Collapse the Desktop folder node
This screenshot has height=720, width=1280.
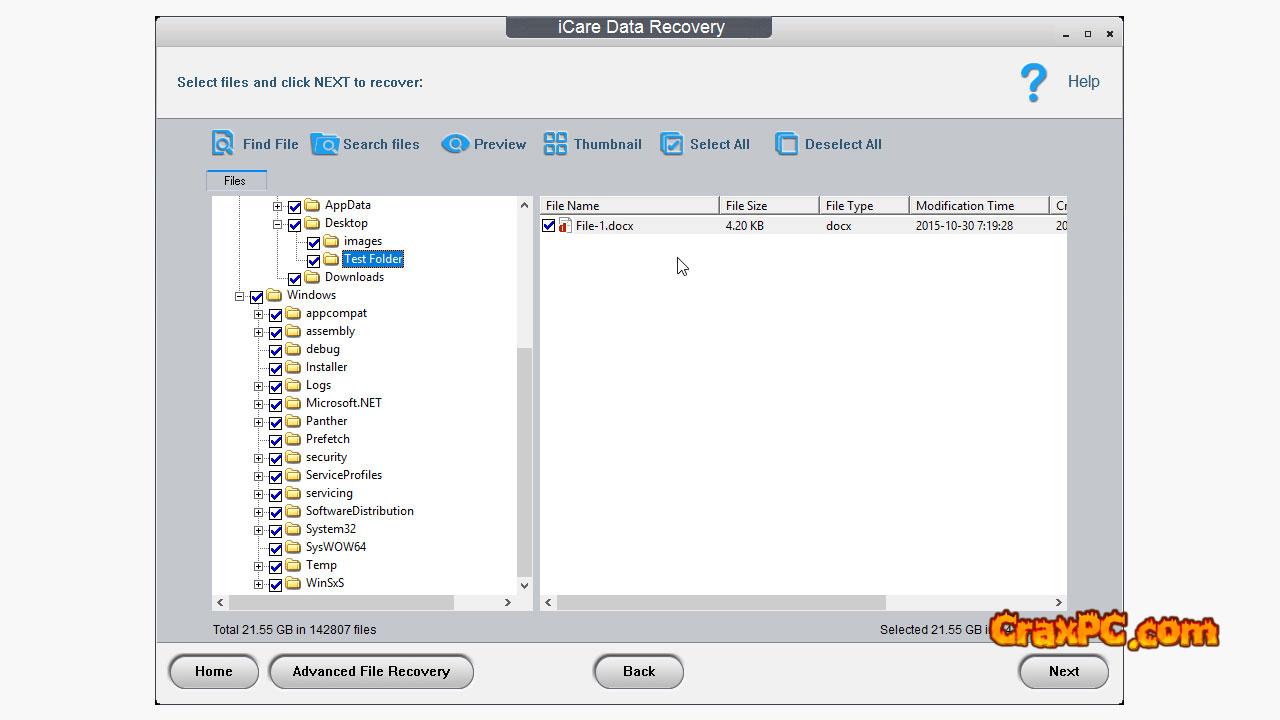278,224
